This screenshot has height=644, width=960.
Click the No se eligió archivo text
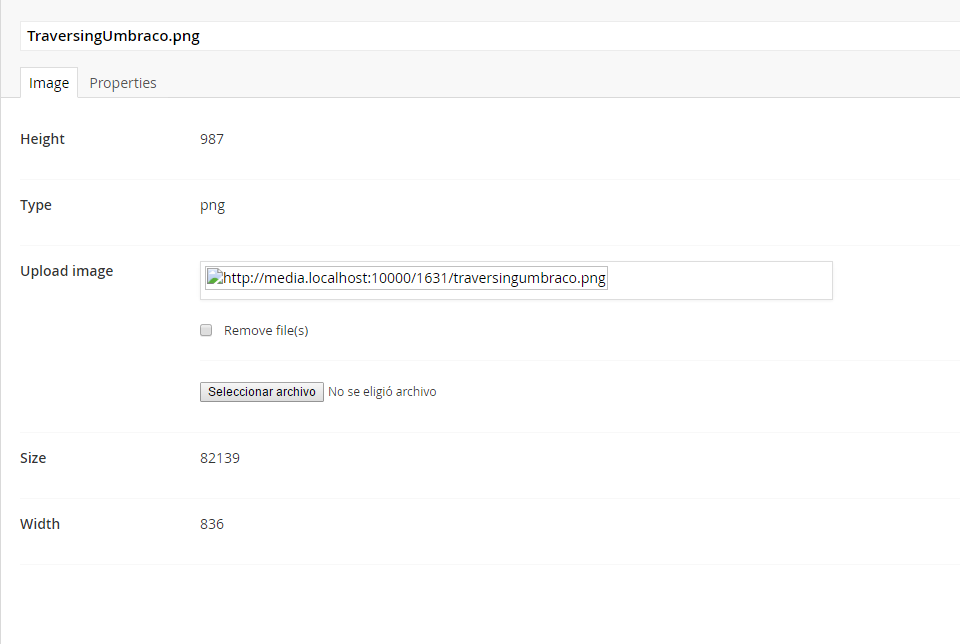pos(382,392)
